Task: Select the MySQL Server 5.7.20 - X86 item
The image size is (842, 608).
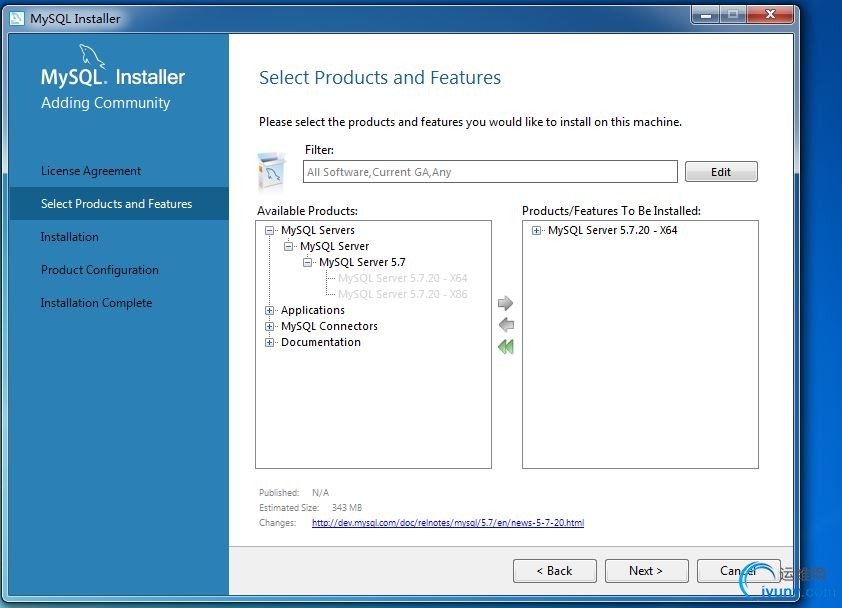Action: coord(403,294)
